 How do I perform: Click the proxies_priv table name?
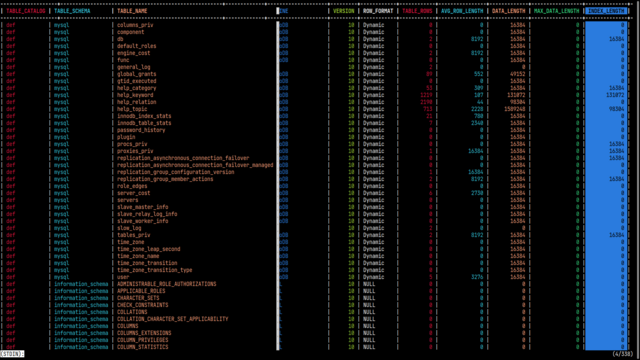click(135, 151)
